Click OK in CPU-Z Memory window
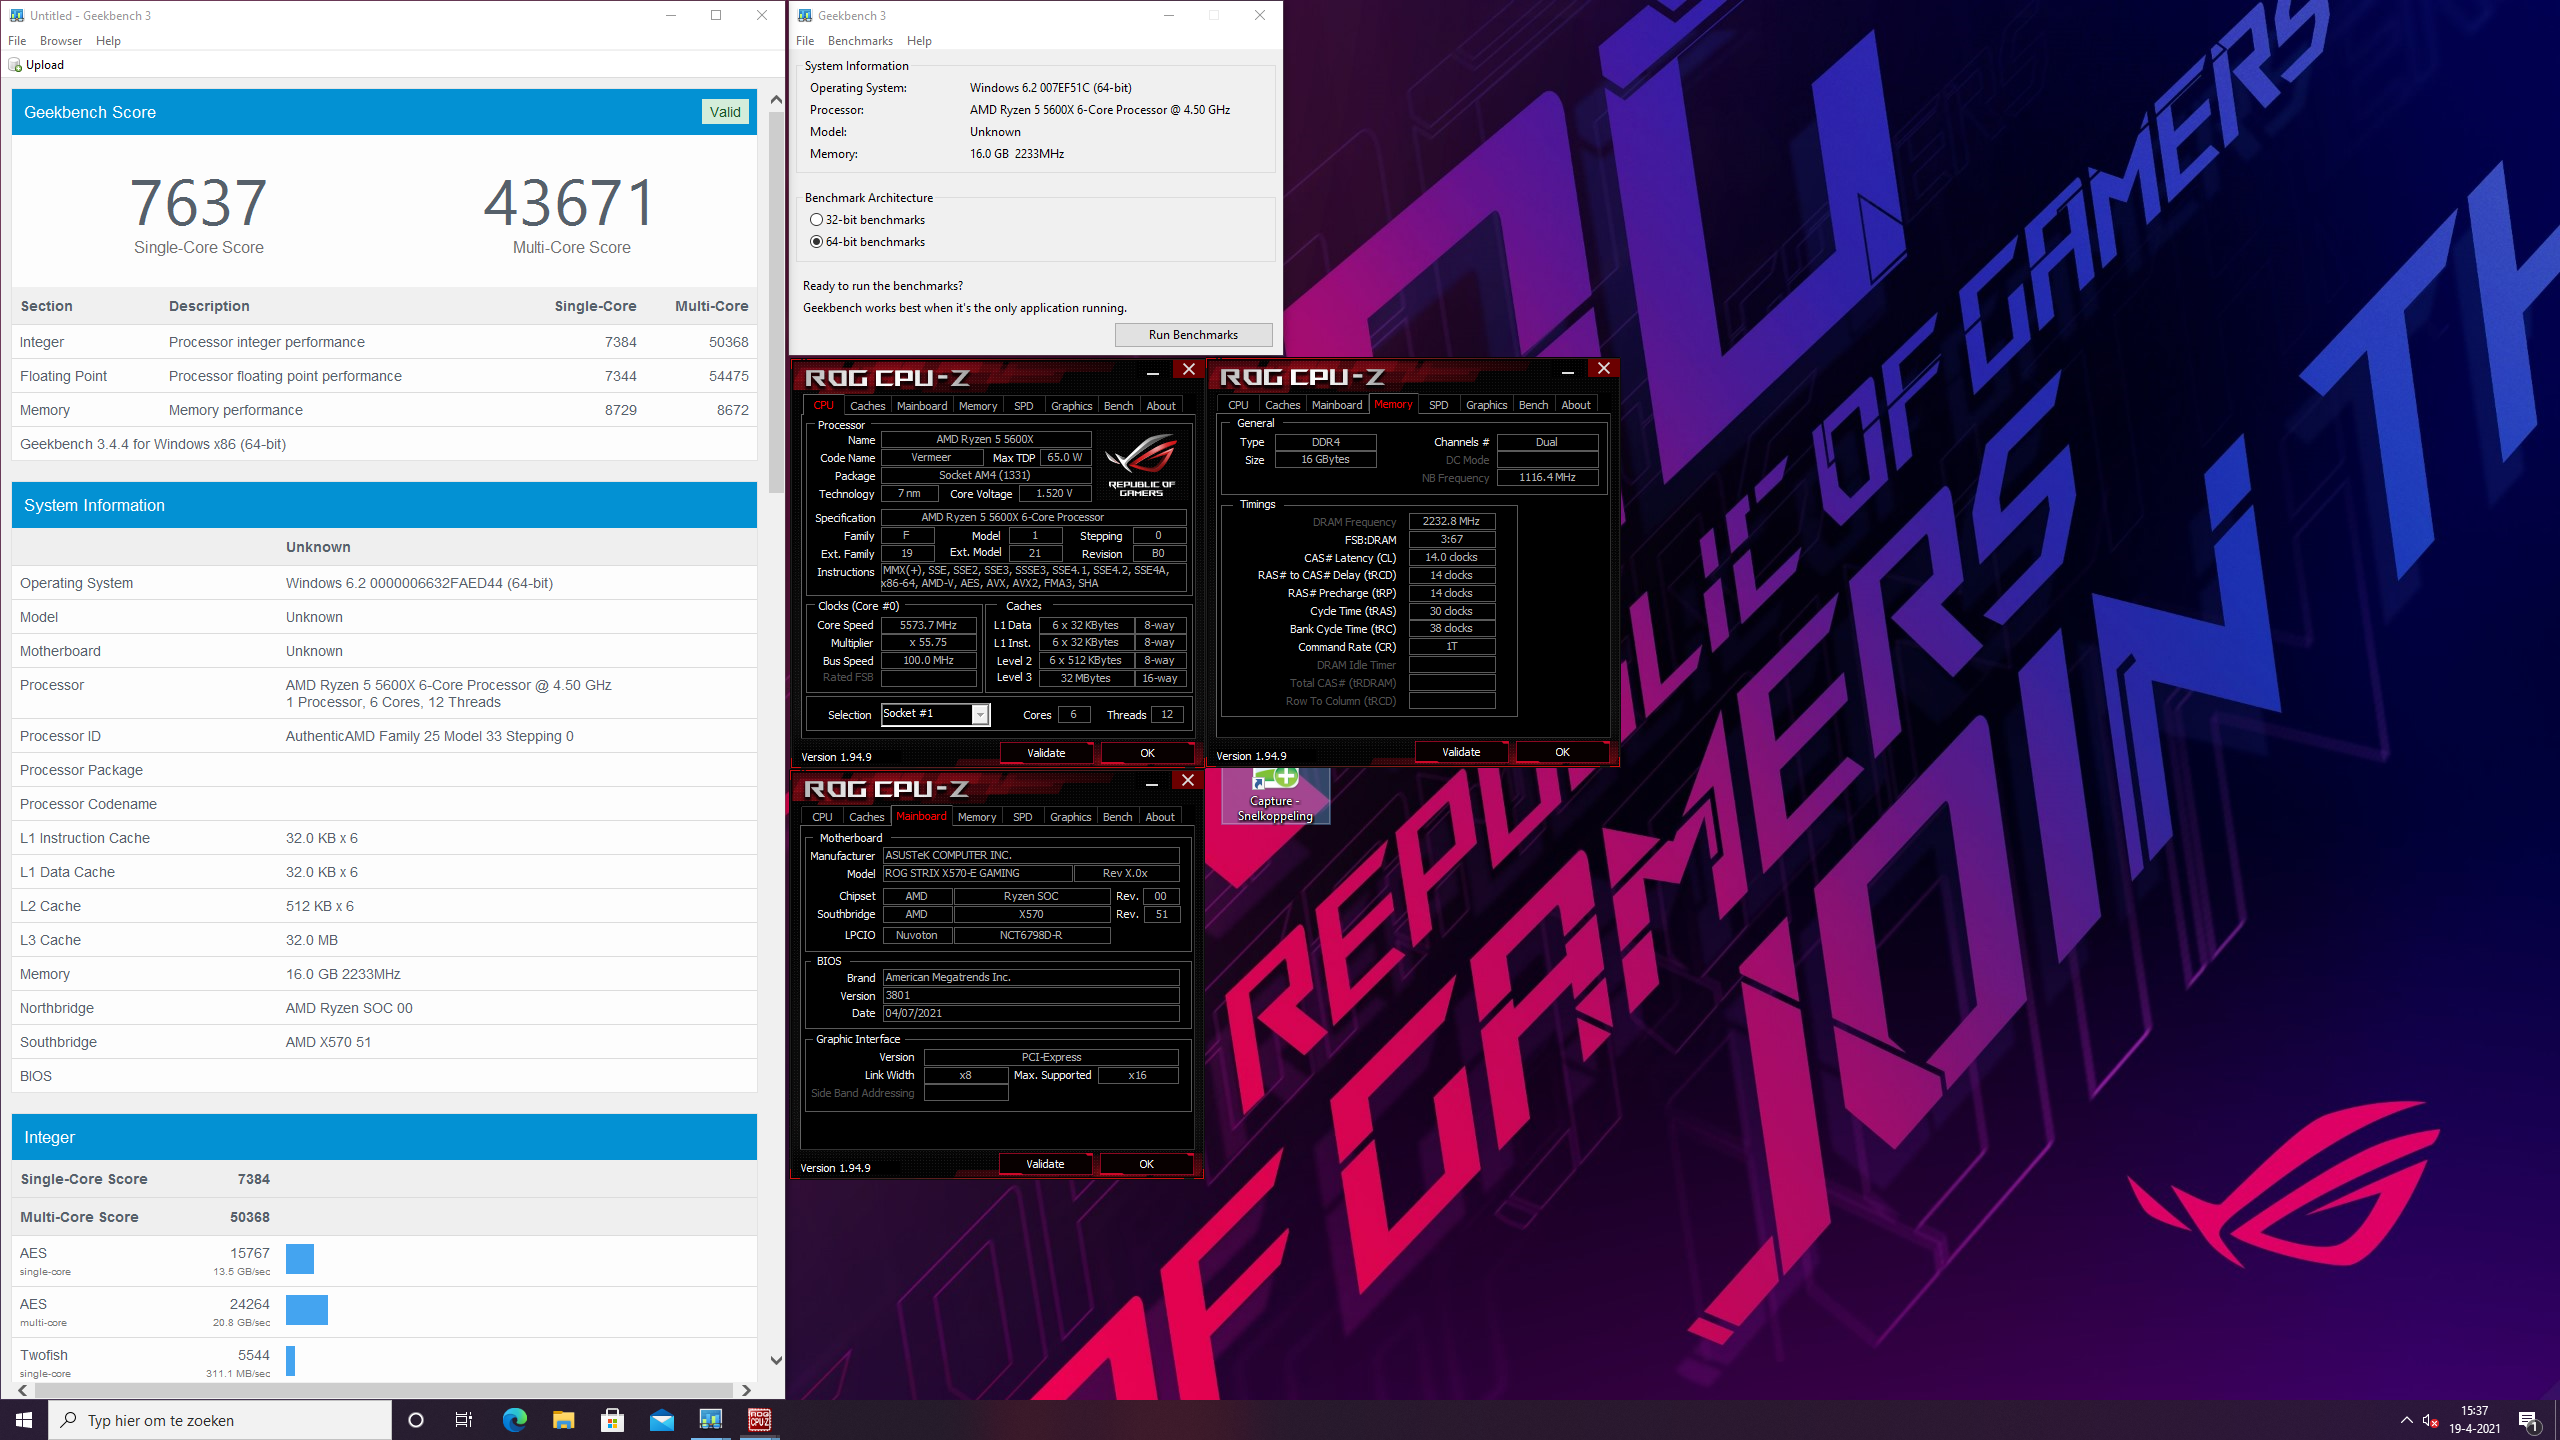Screen dimensions: 2560x1440 (1562, 752)
